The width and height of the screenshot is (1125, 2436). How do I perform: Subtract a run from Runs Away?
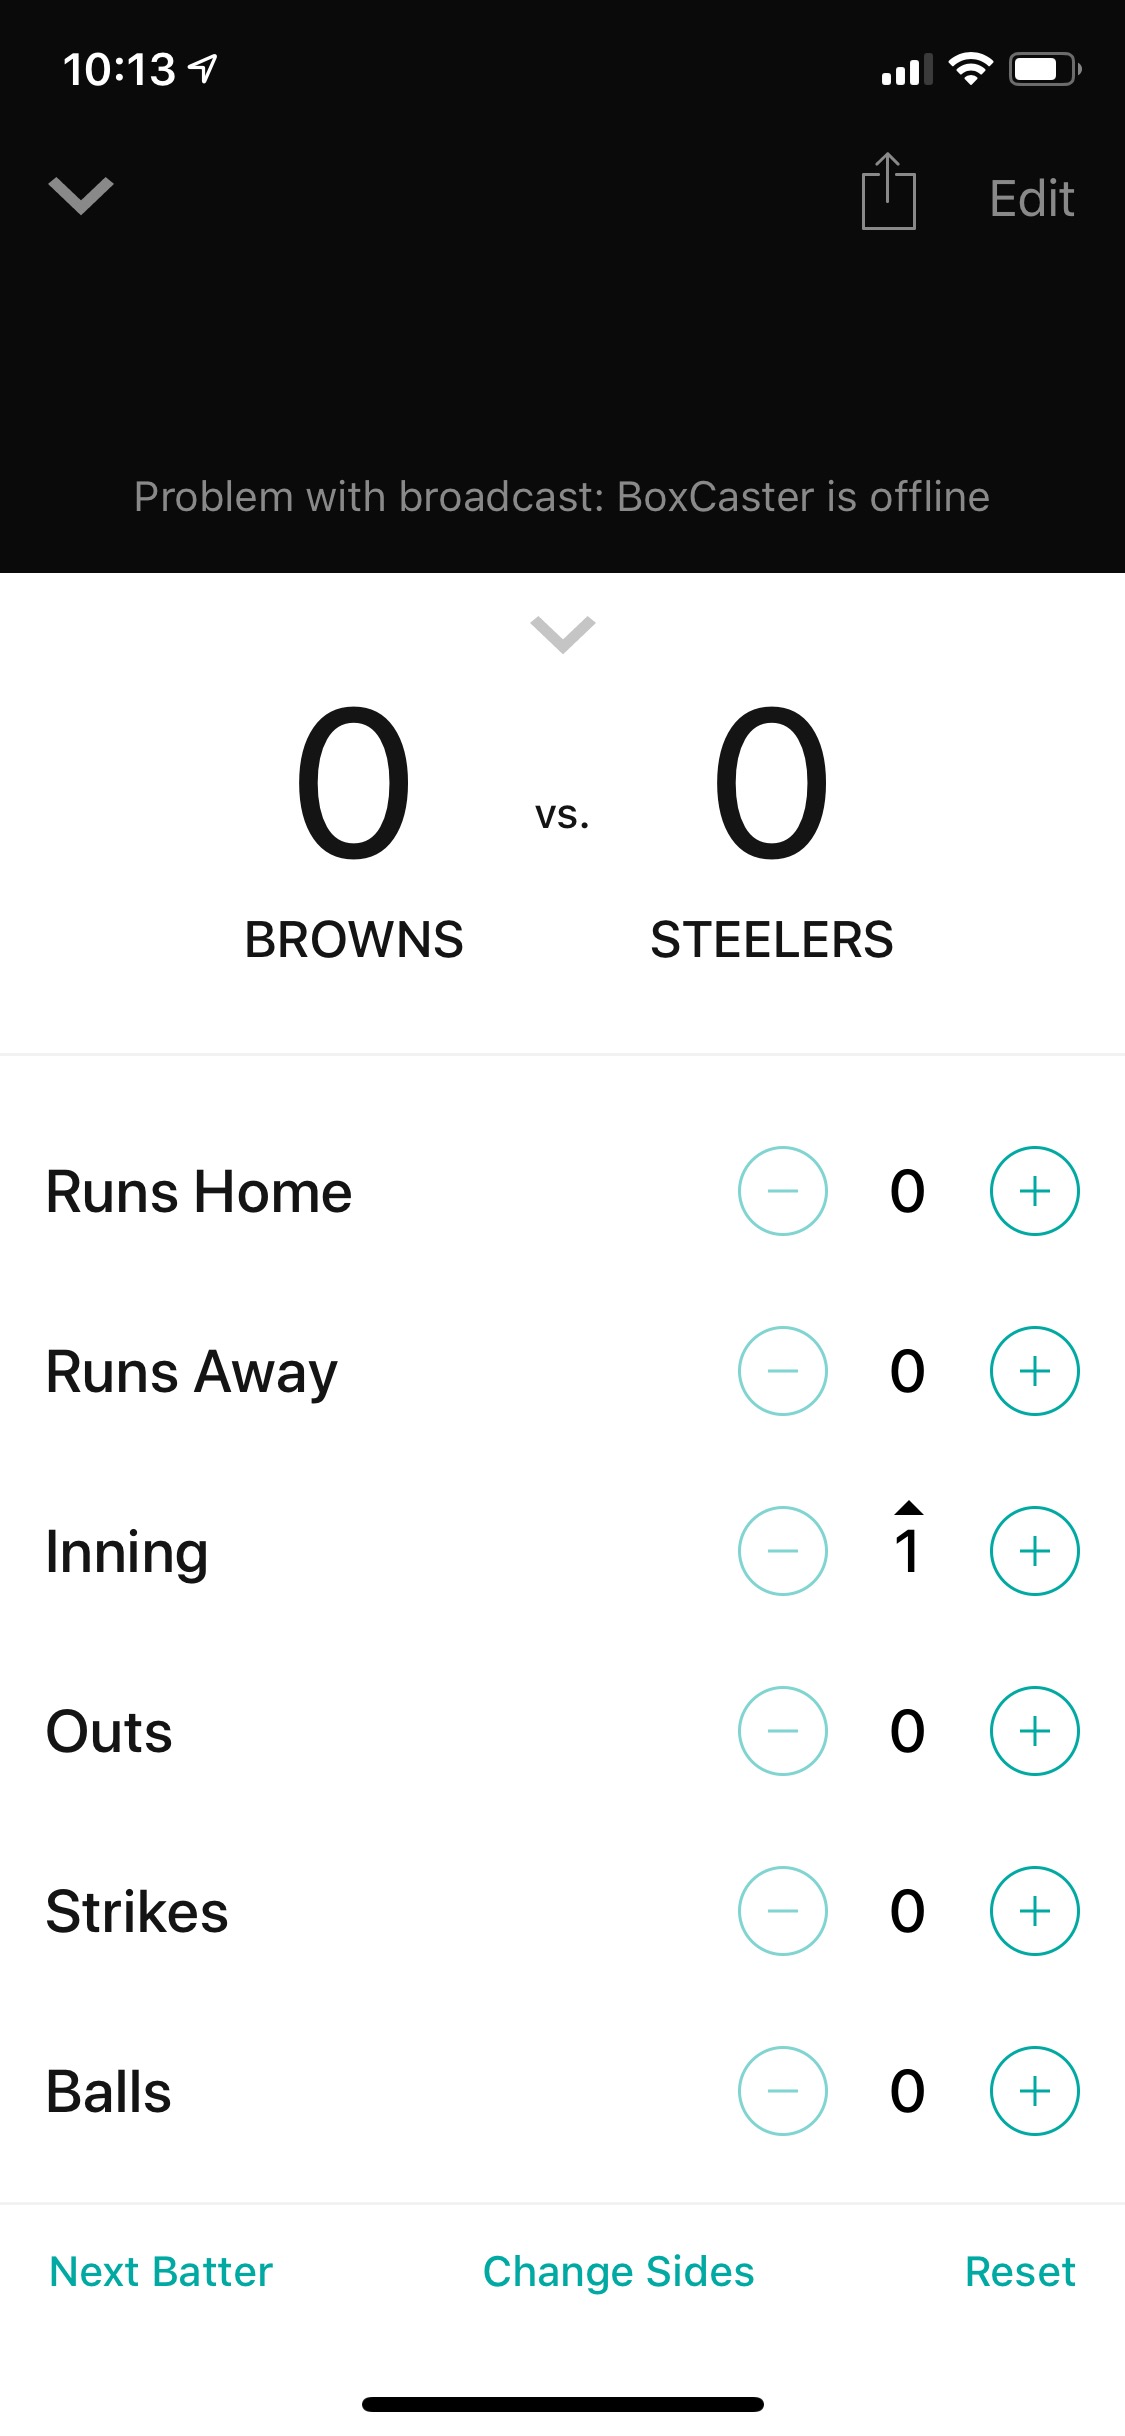point(782,1371)
